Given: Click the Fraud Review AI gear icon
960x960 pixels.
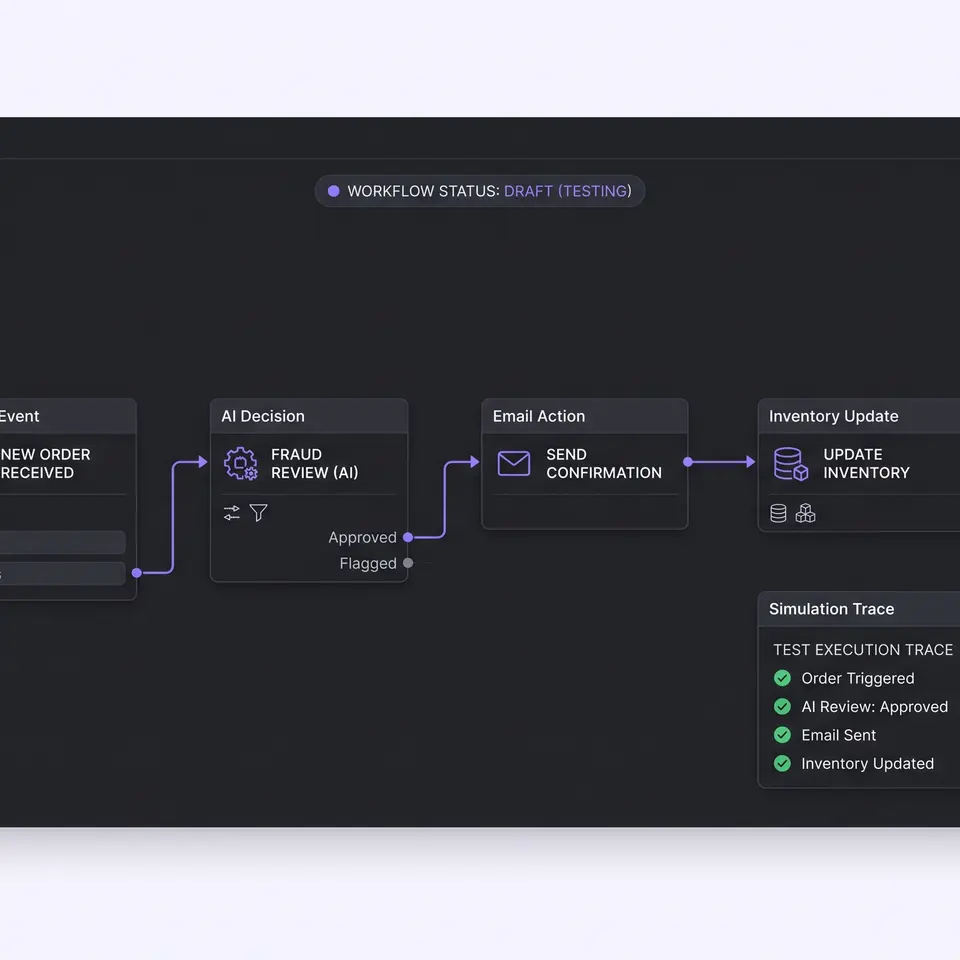Looking at the screenshot, I should point(241,463).
